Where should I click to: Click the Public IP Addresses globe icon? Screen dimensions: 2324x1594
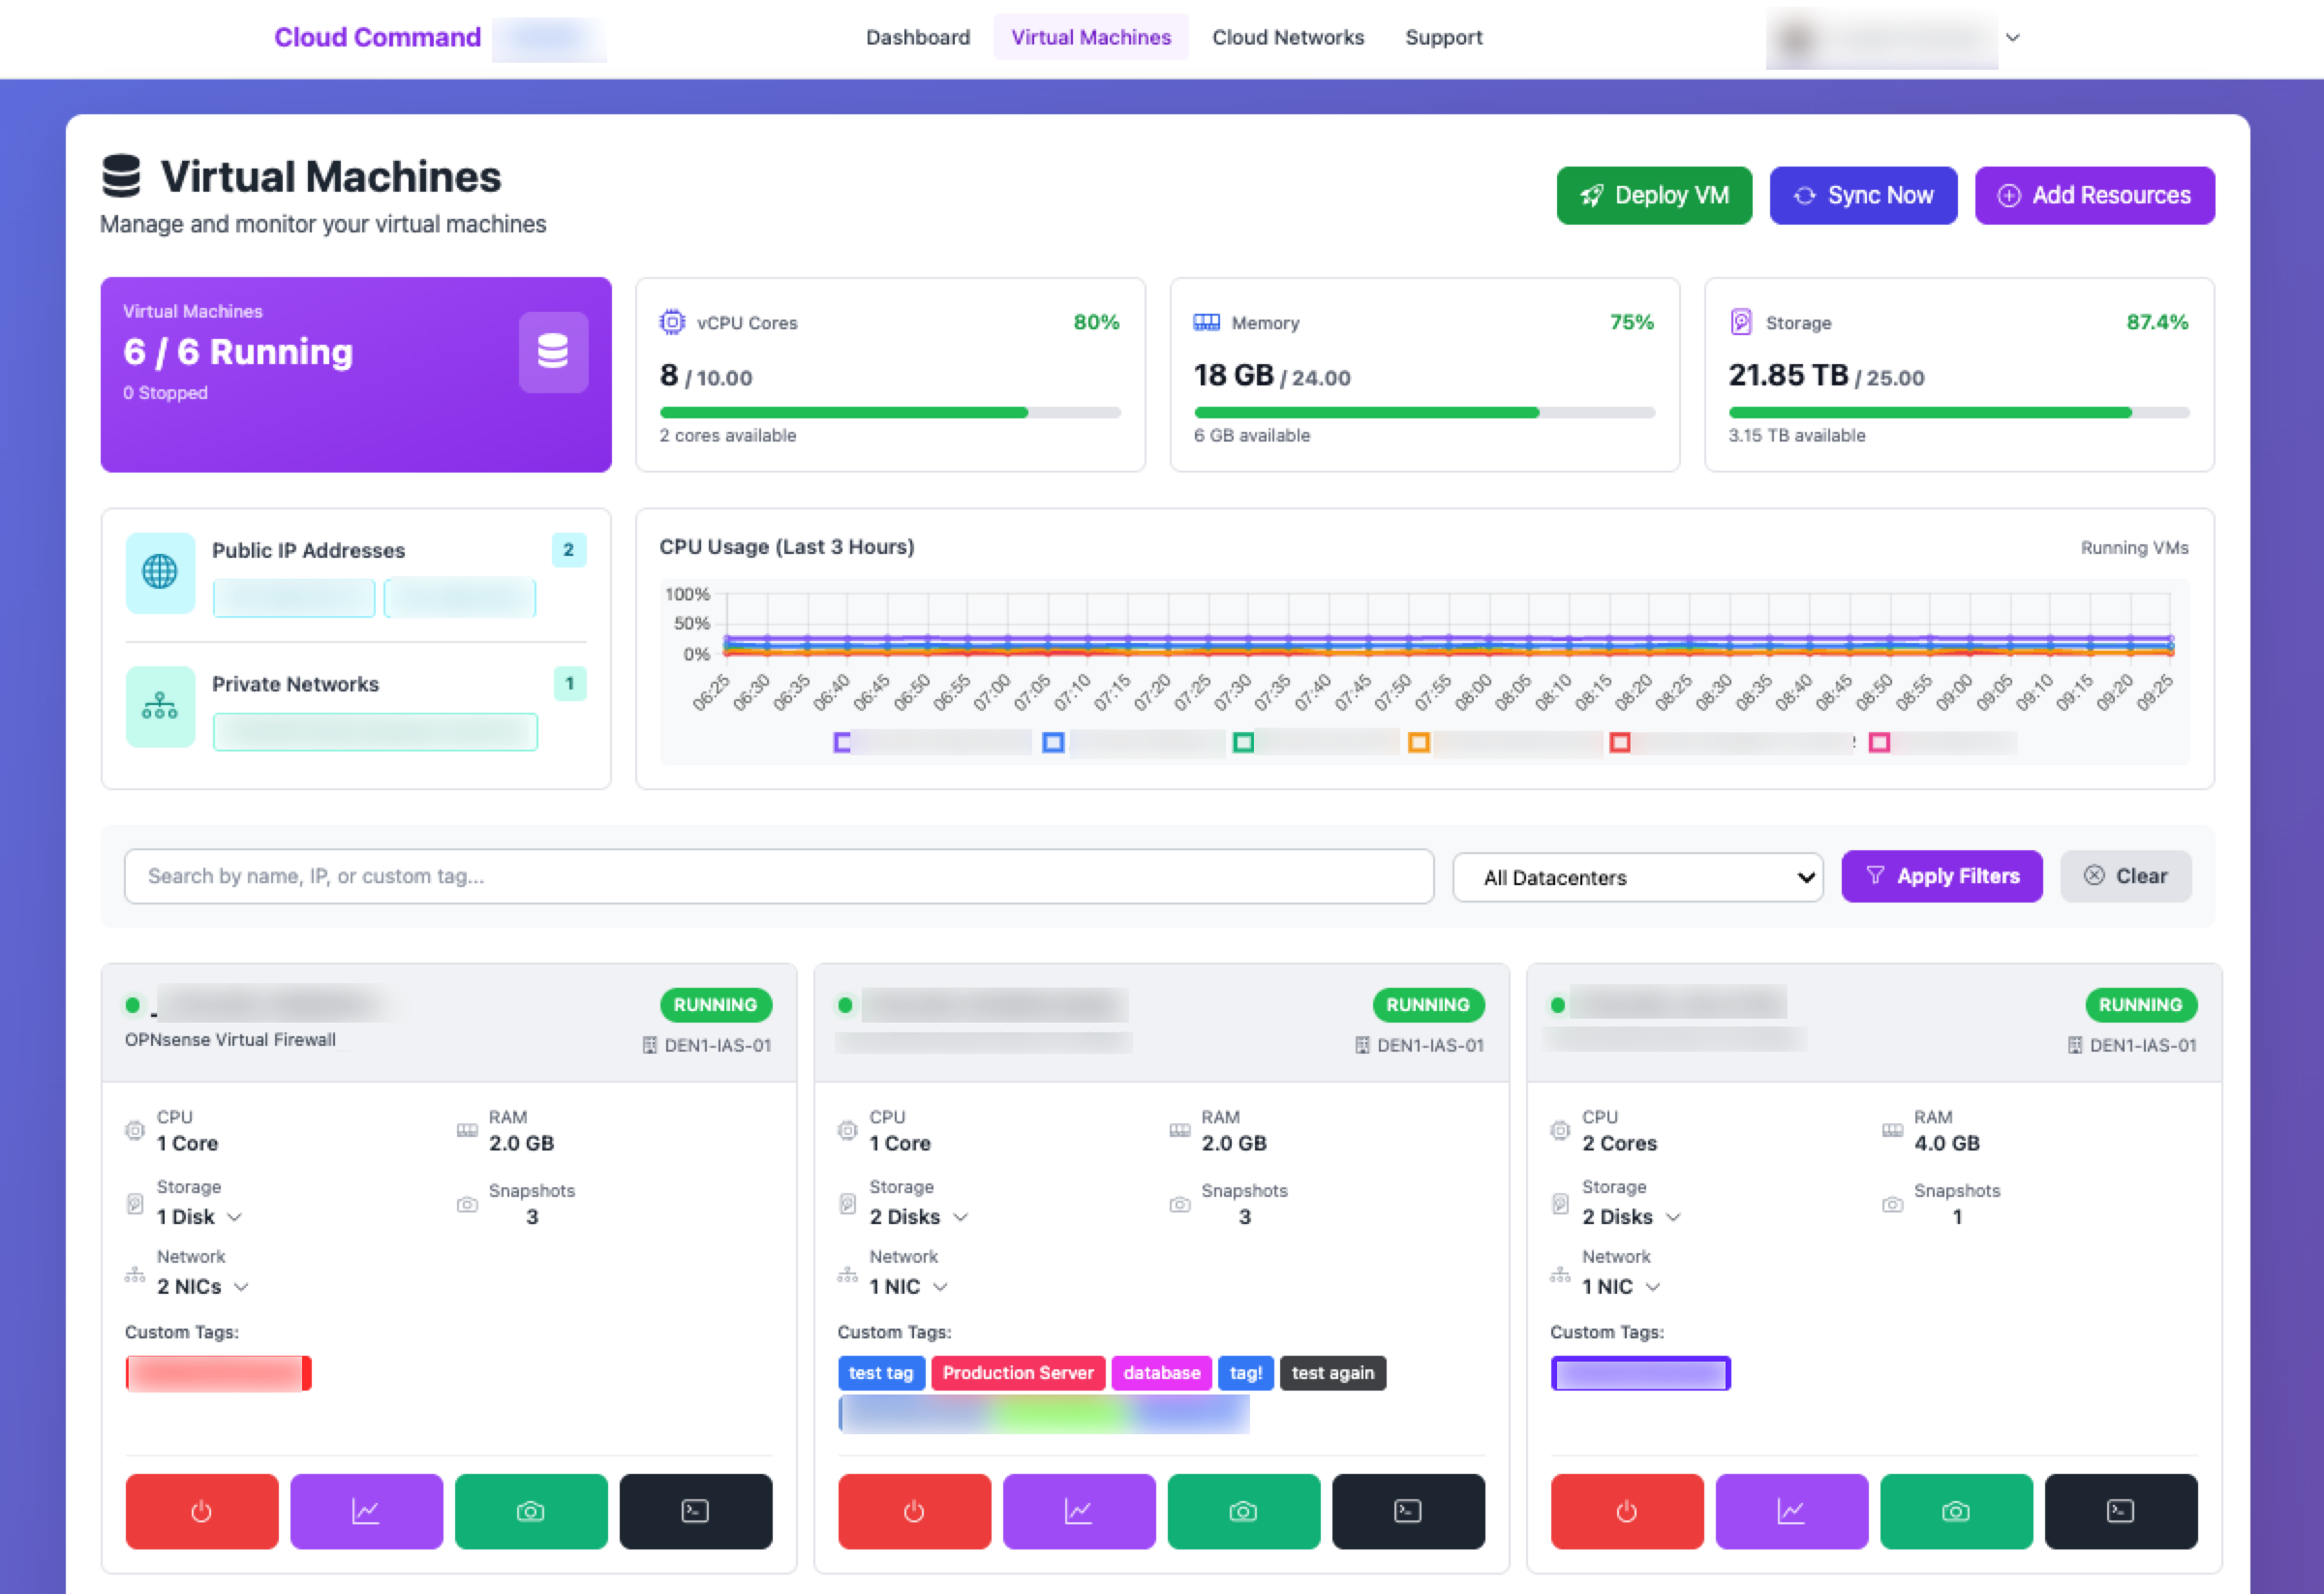[160, 573]
